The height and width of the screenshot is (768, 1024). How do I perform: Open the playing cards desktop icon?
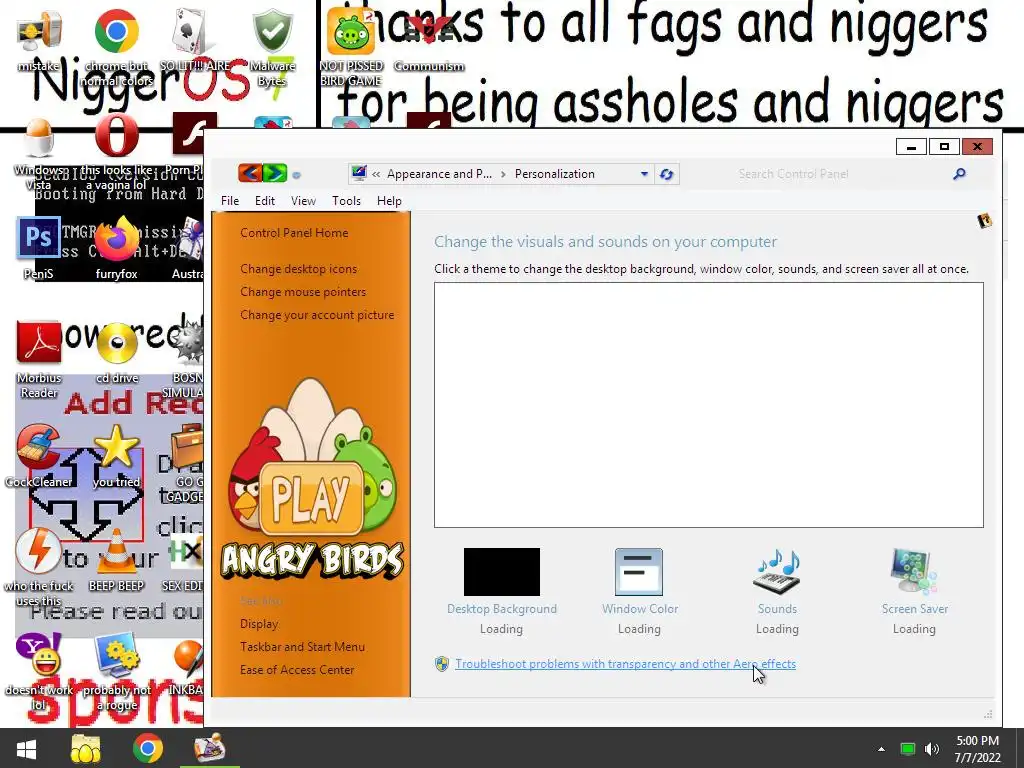point(195,40)
